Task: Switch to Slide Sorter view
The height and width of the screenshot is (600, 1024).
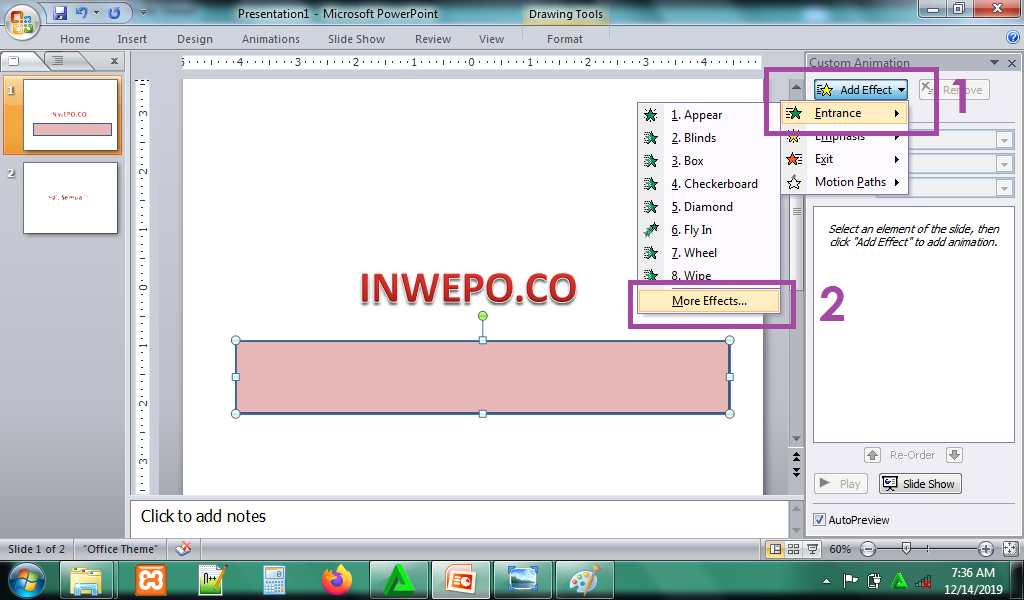Action: (x=793, y=549)
